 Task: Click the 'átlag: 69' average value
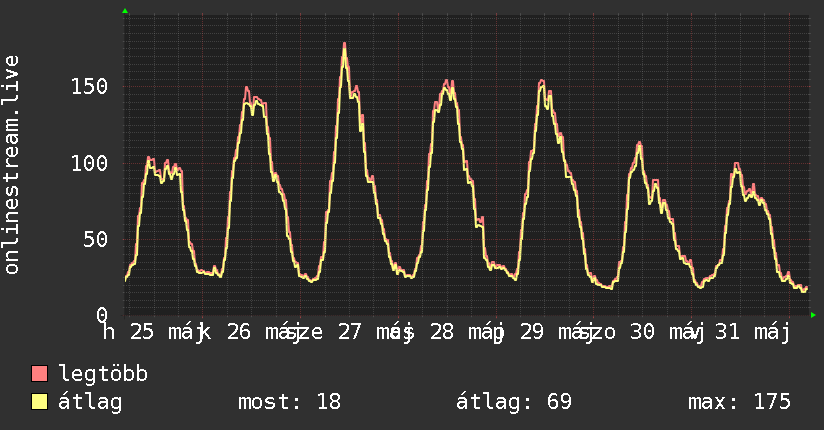pyautogui.click(x=513, y=402)
